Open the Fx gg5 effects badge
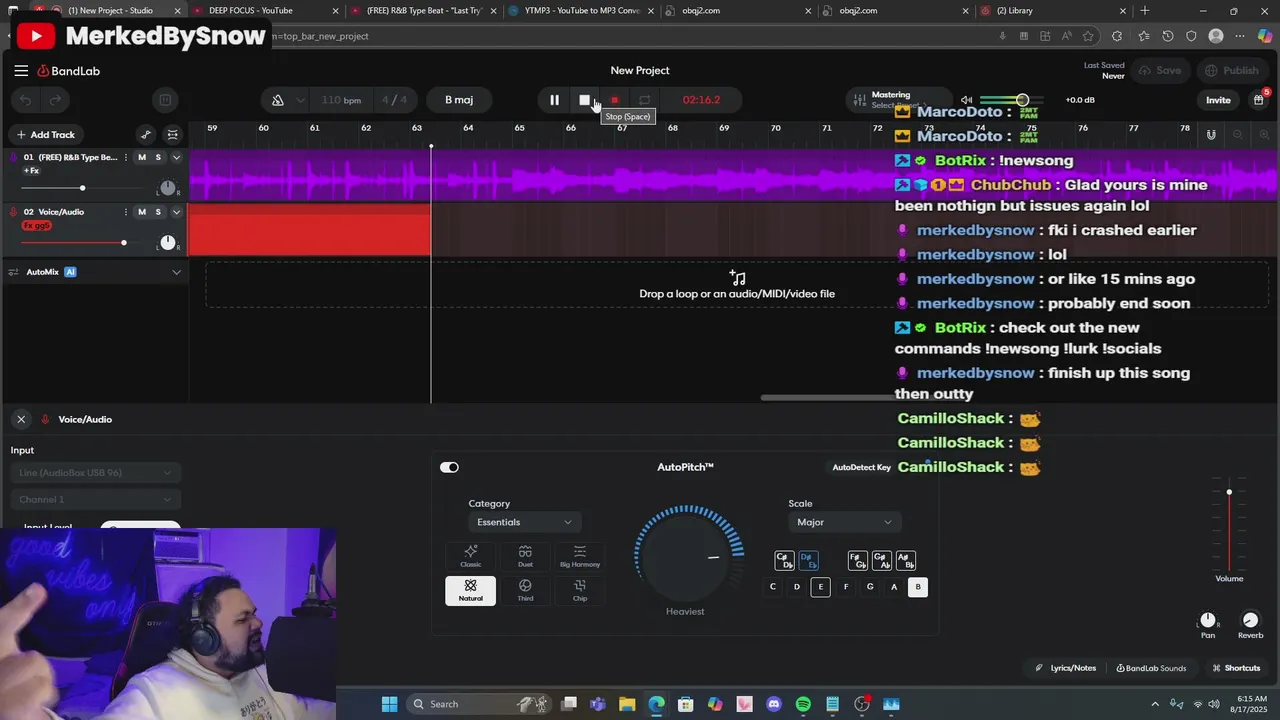 [36, 226]
